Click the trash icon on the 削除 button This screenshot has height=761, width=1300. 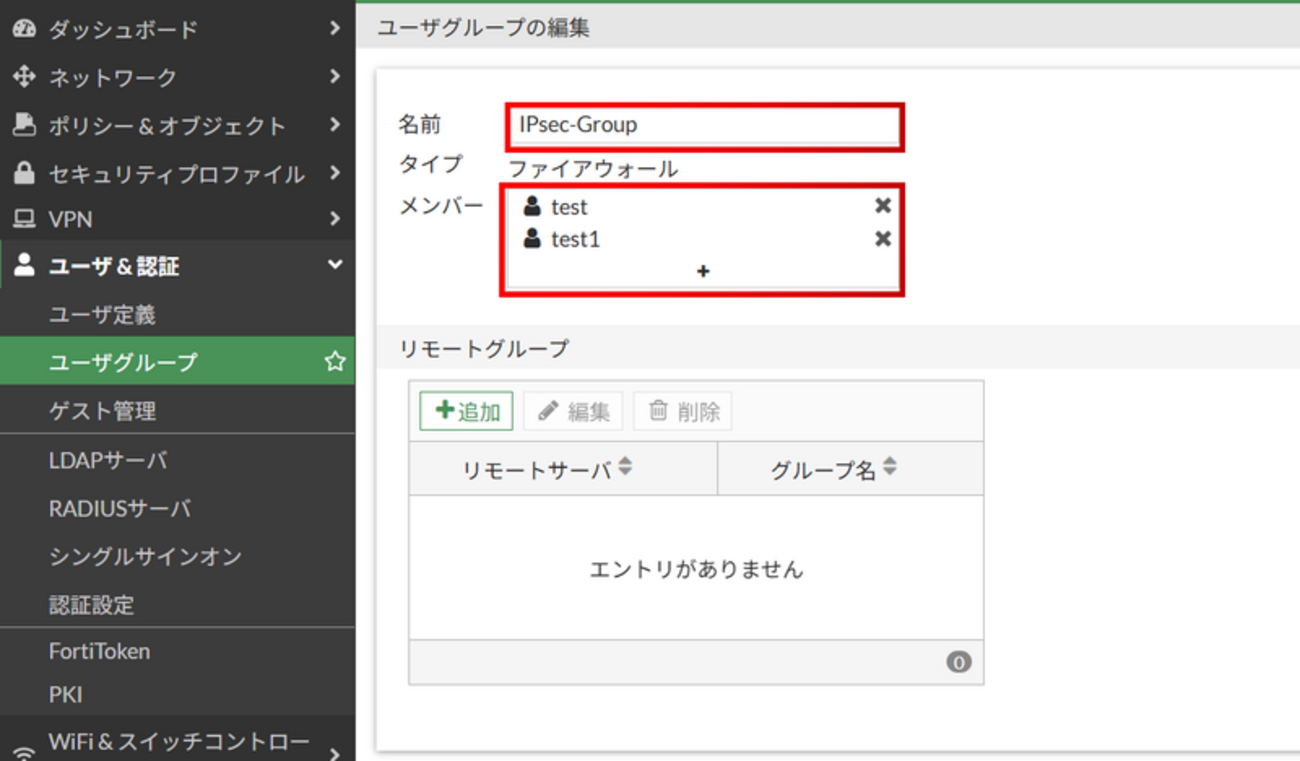point(661,410)
